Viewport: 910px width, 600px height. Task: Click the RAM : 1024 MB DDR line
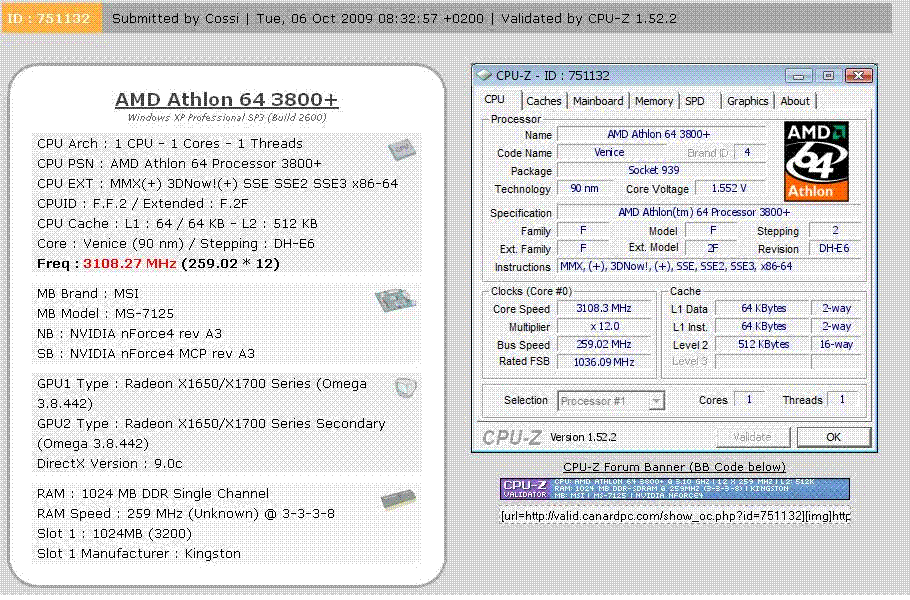(153, 494)
